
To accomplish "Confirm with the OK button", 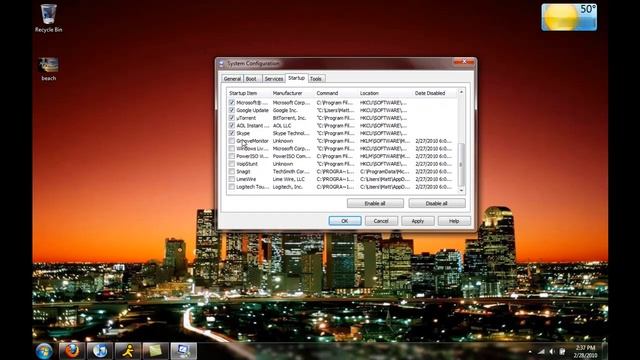I will [x=345, y=221].
